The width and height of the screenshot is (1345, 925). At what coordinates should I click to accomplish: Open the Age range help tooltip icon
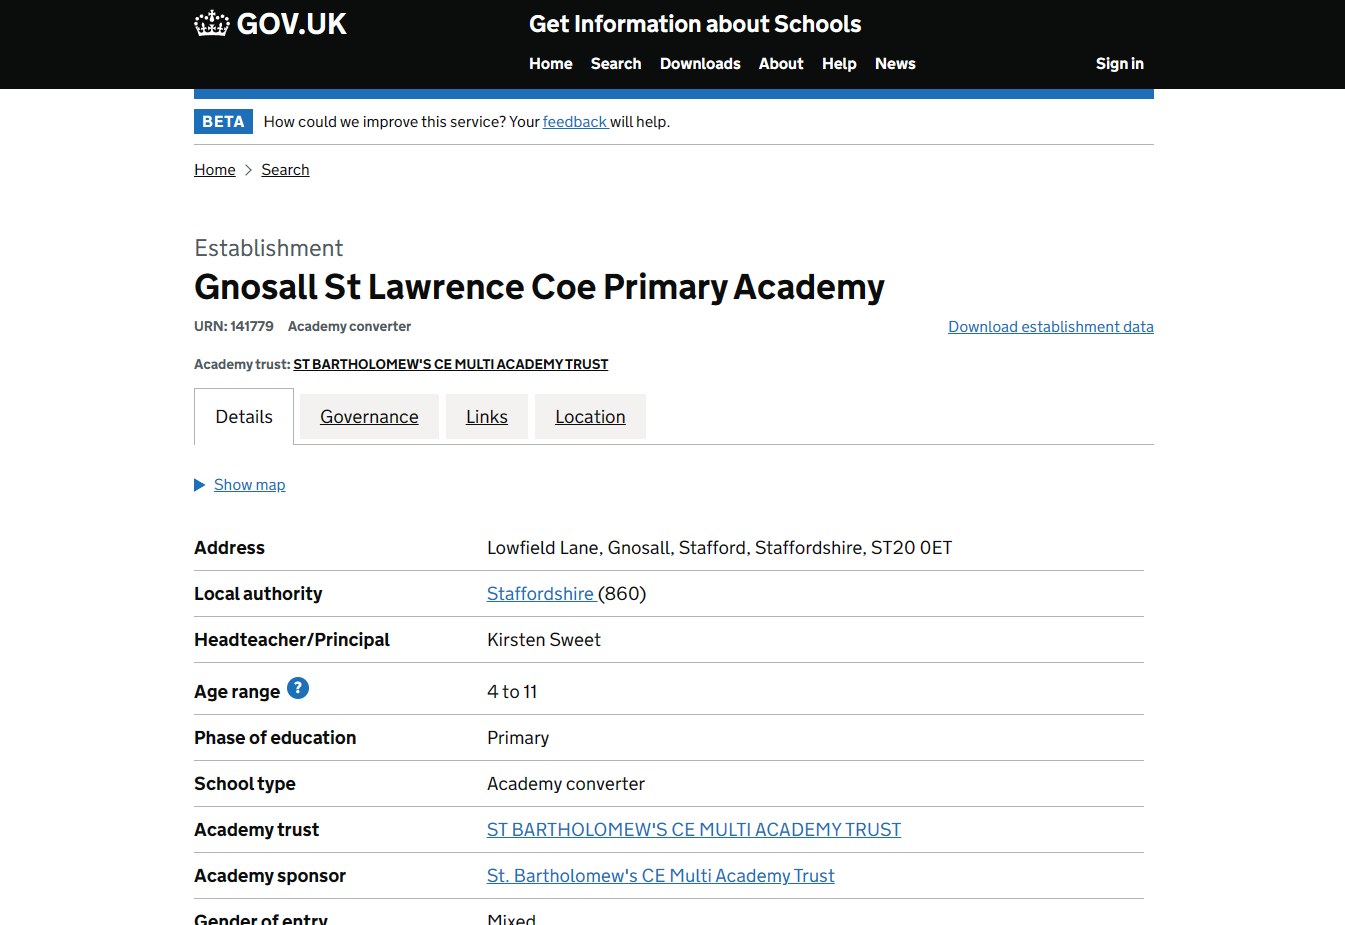click(297, 687)
